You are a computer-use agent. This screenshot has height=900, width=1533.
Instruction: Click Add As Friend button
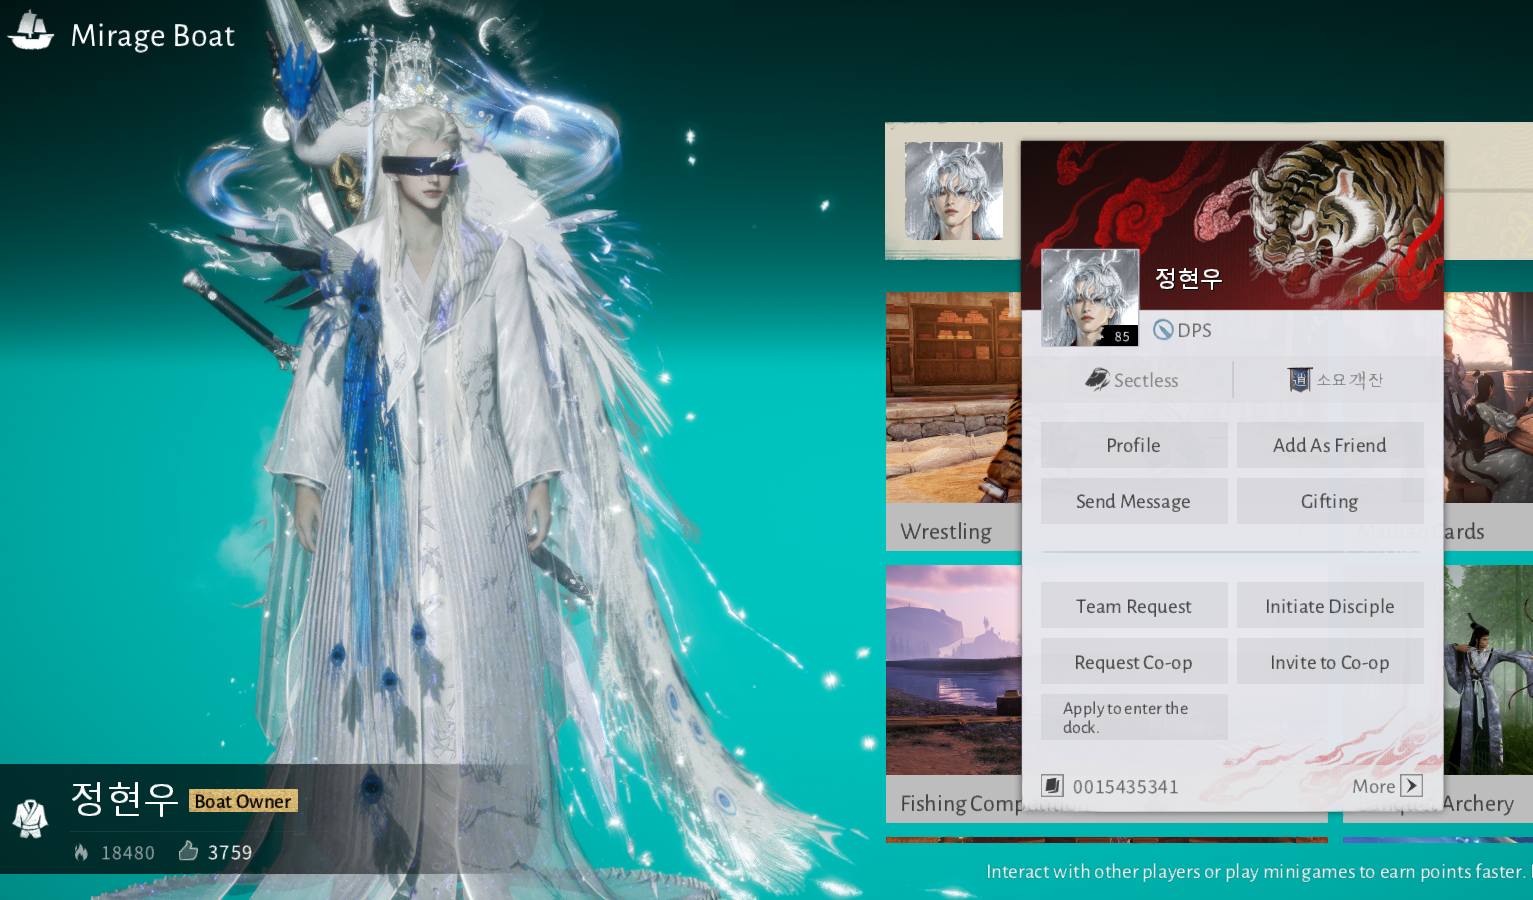click(x=1330, y=445)
